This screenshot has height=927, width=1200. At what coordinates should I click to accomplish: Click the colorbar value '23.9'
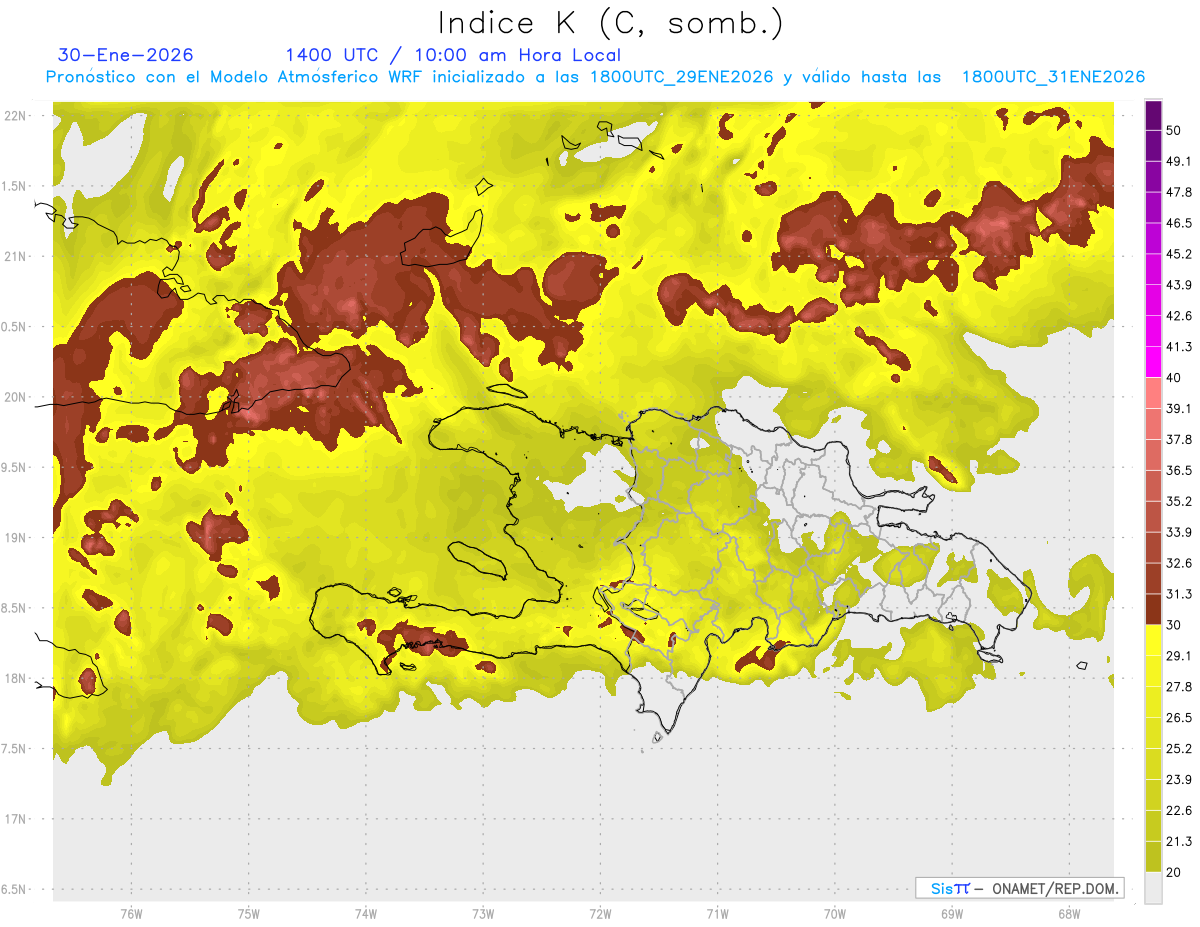(1179, 780)
